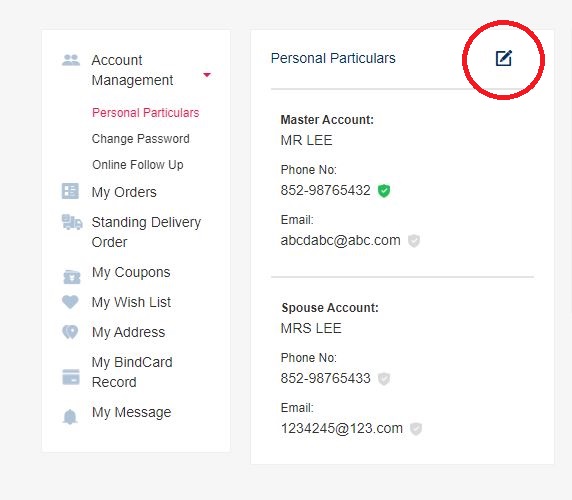Image resolution: width=572 pixels, height=500 pixels.
Task: Click the My BindCard Record card icon
Action: 71,377
